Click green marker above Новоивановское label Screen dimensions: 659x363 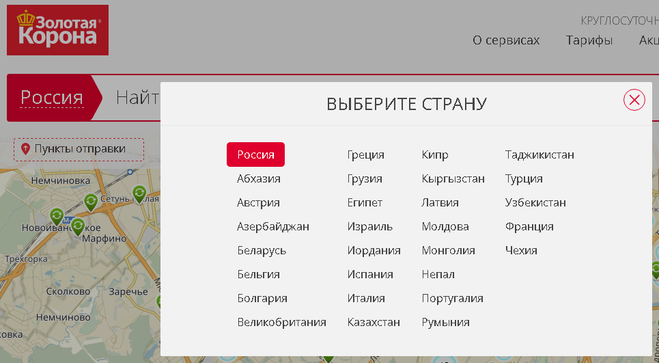tap(57, 216)
